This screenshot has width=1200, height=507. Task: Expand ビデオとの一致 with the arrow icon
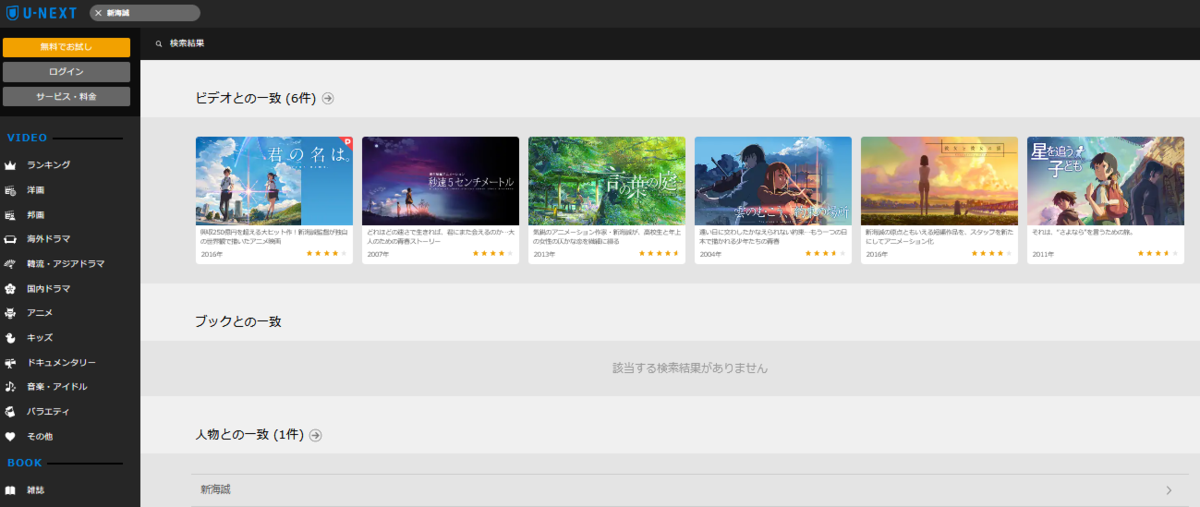pos(327,98)
